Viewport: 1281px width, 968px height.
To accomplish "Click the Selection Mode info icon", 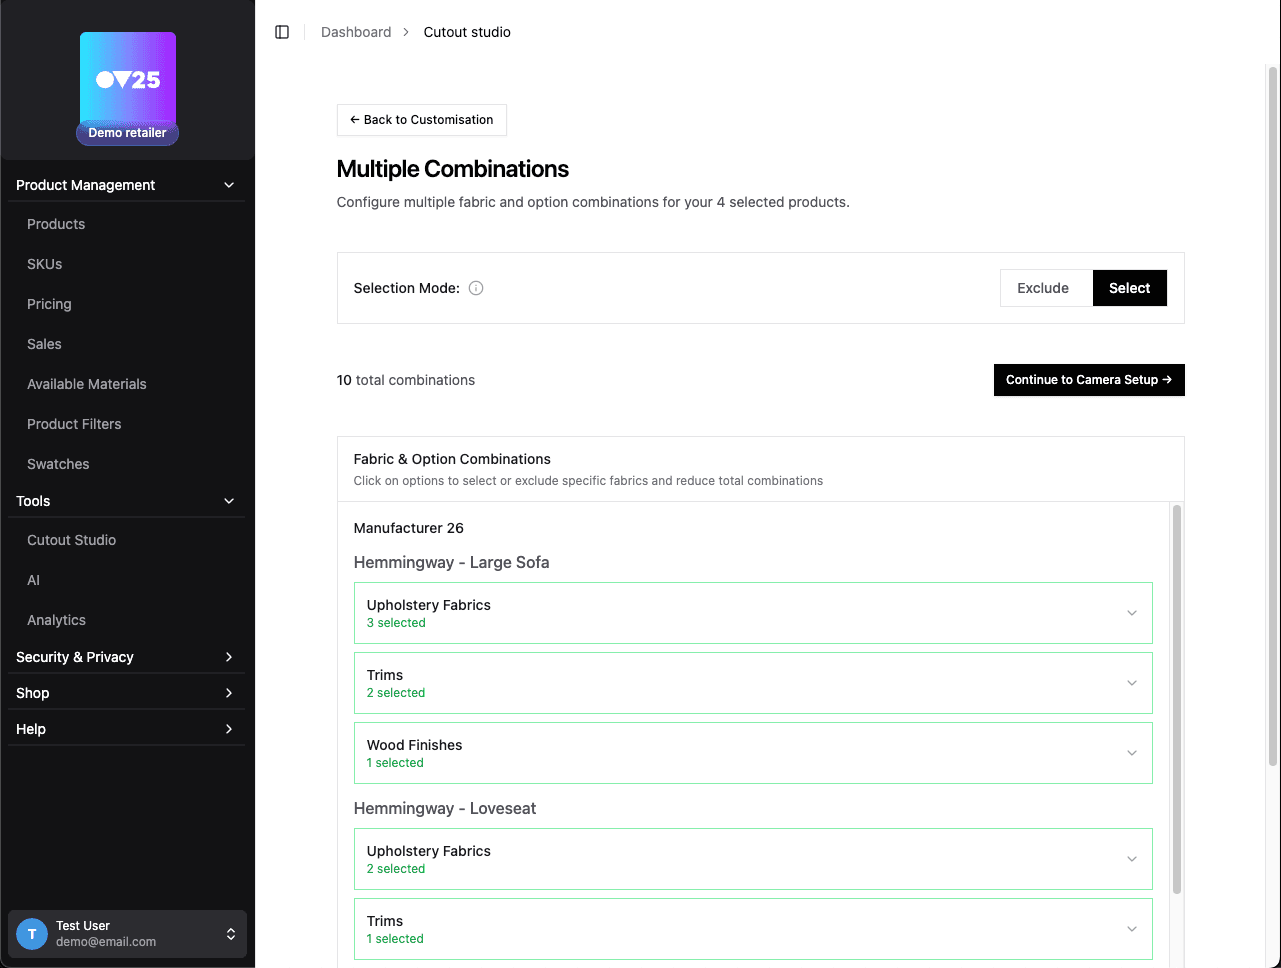I will coord(476,288).
